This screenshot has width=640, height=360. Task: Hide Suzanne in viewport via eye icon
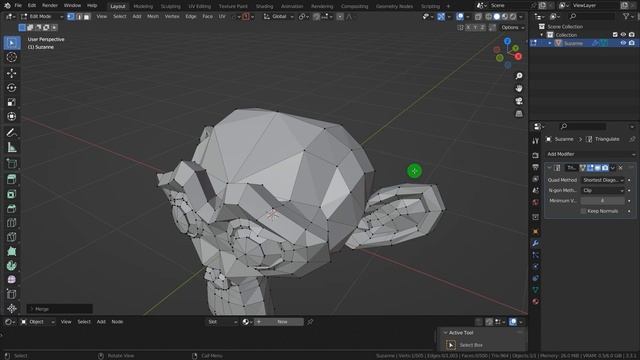(623, 43)
